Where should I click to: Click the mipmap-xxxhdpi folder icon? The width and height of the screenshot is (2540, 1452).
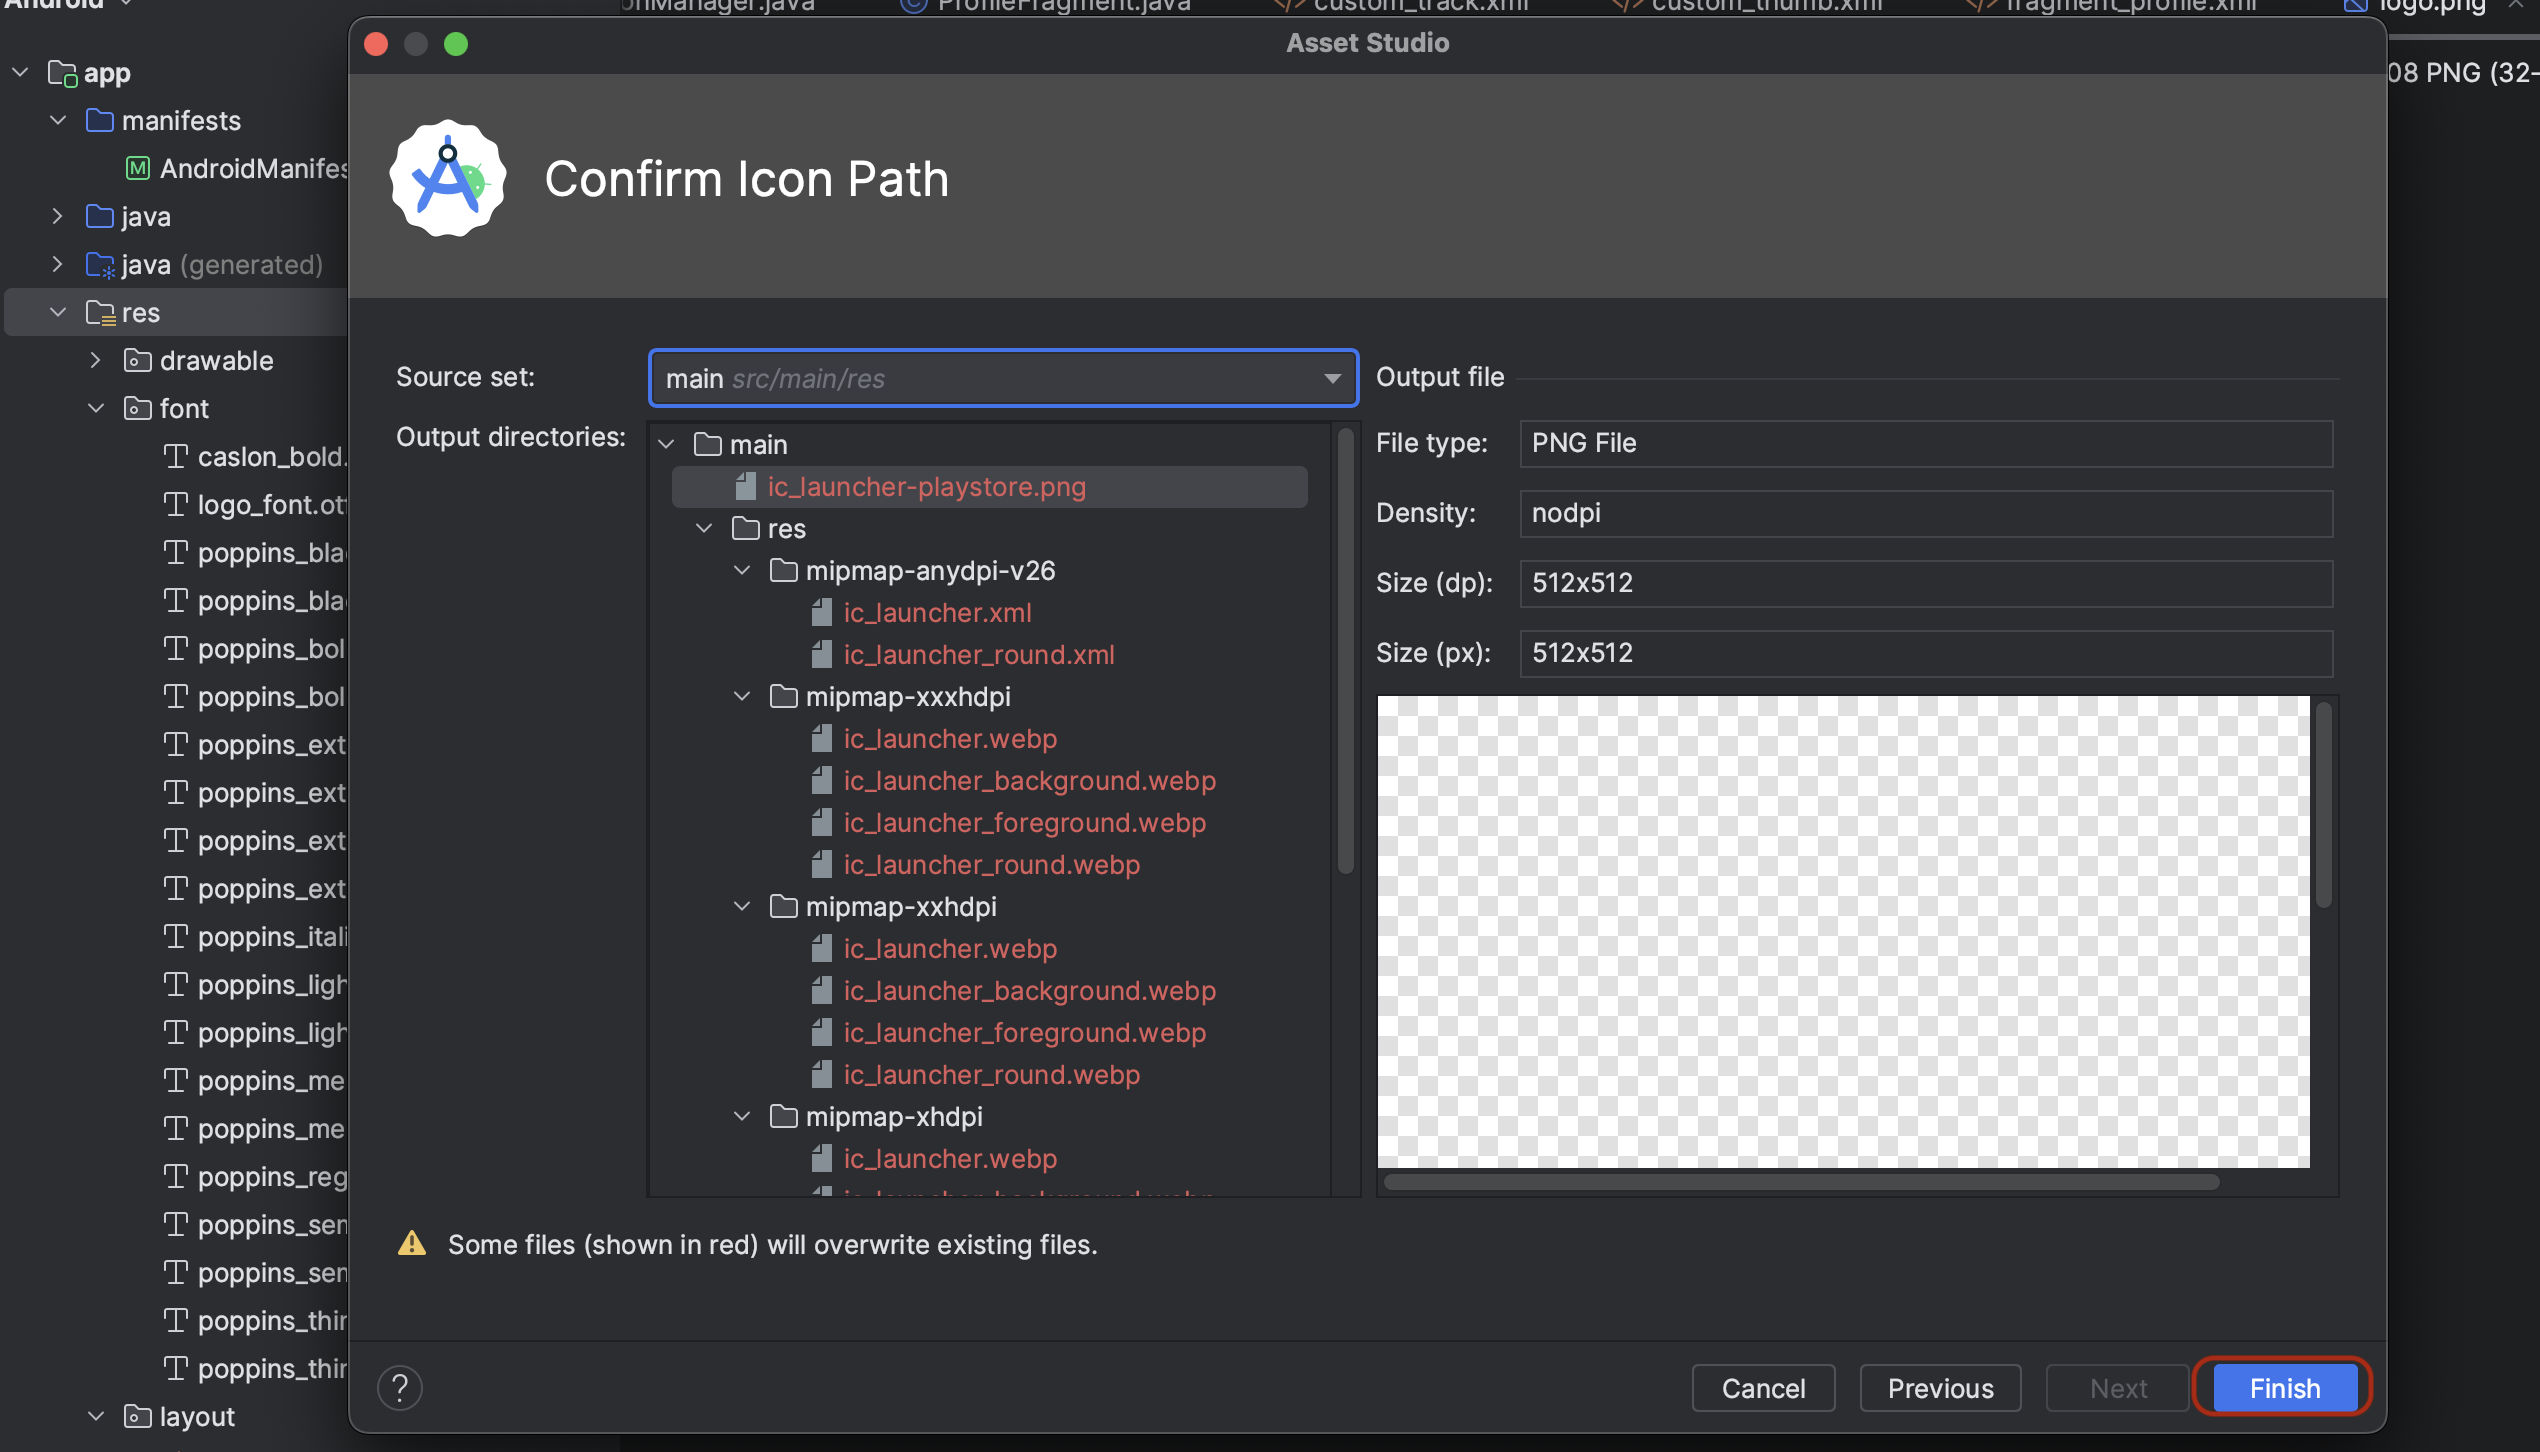pos(783,696)
